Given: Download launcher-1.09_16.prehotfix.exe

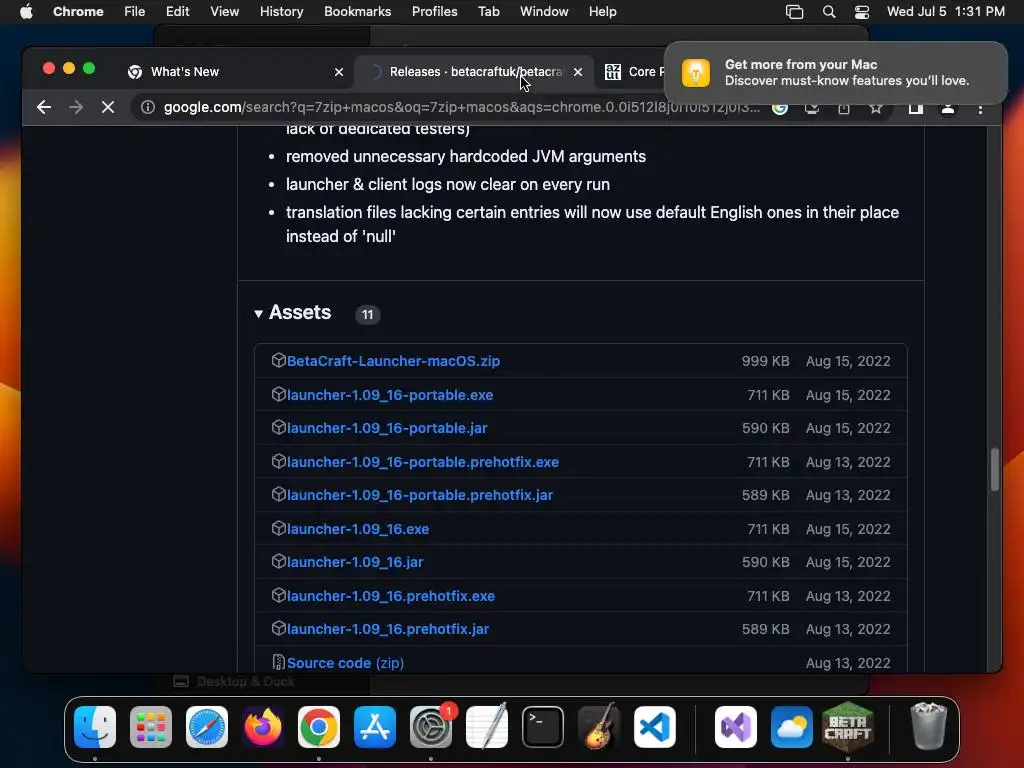Looking at the screenshot, I should pos(391,596).
